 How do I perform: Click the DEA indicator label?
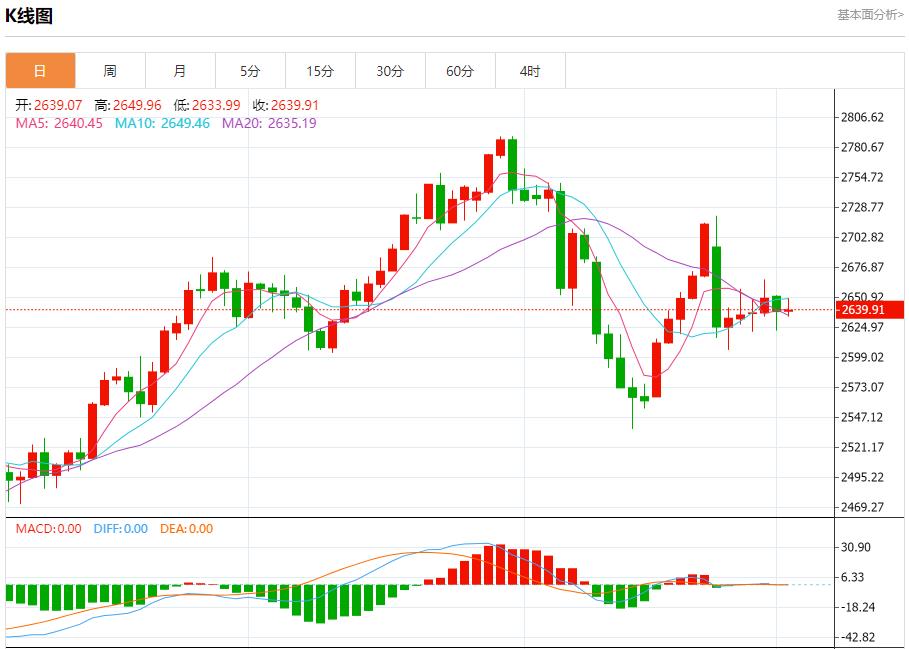[186, 529]
